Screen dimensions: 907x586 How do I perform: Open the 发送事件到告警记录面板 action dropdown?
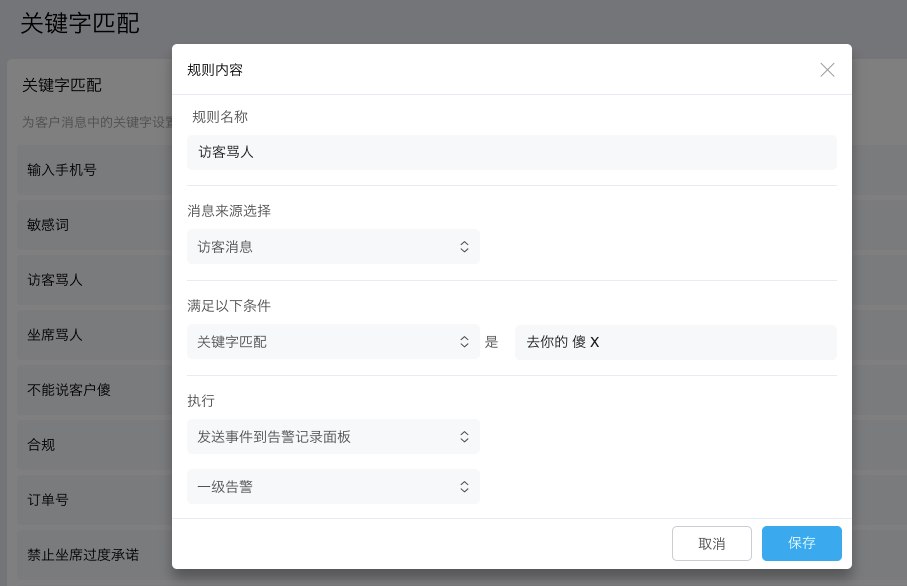(x=332, y=437)
